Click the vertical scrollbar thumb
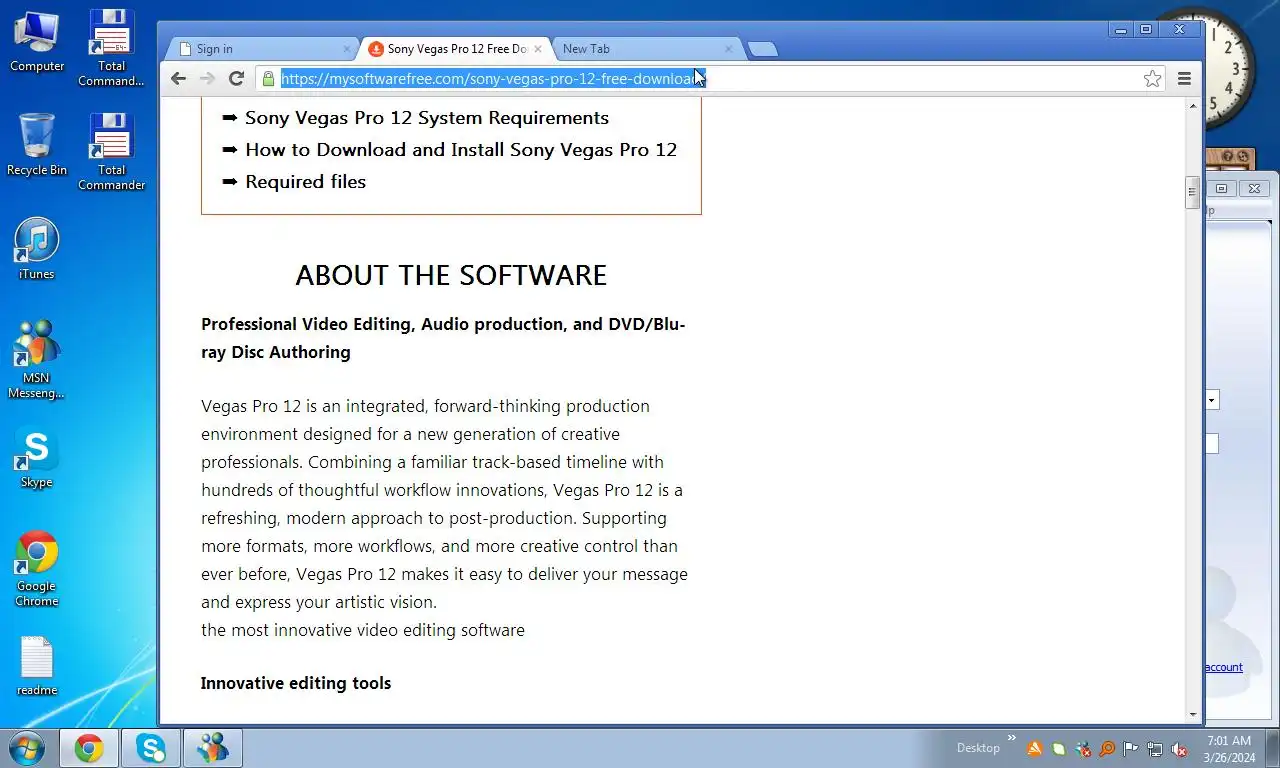This screenshot has width=1280, height=768. point(1192,193)
